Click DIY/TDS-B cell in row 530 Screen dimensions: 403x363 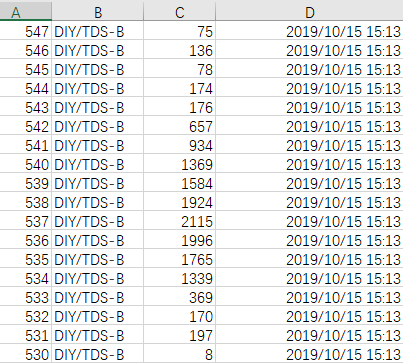98,354
